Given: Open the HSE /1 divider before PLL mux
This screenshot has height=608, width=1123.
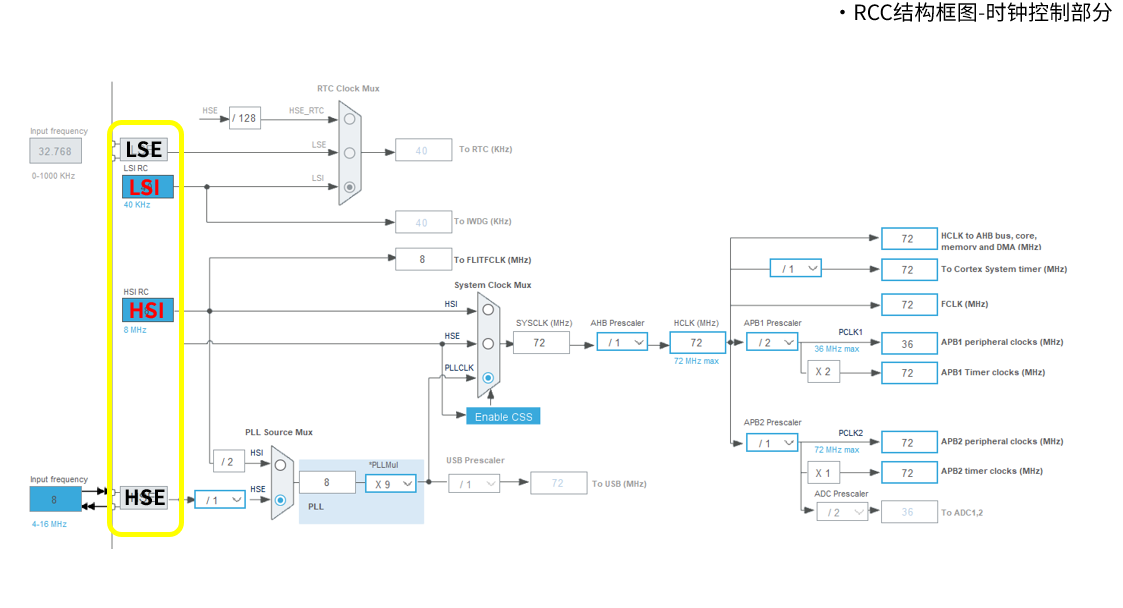Looking at the screenshot, I should click(220, 500).
